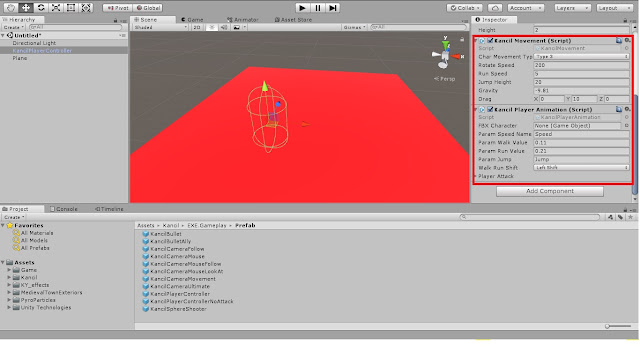The height and width of the screenshot is (360, 640).
Task: Toggle Pivot/Center handle position
Action: pyautogui.click(x=117, y=8)
